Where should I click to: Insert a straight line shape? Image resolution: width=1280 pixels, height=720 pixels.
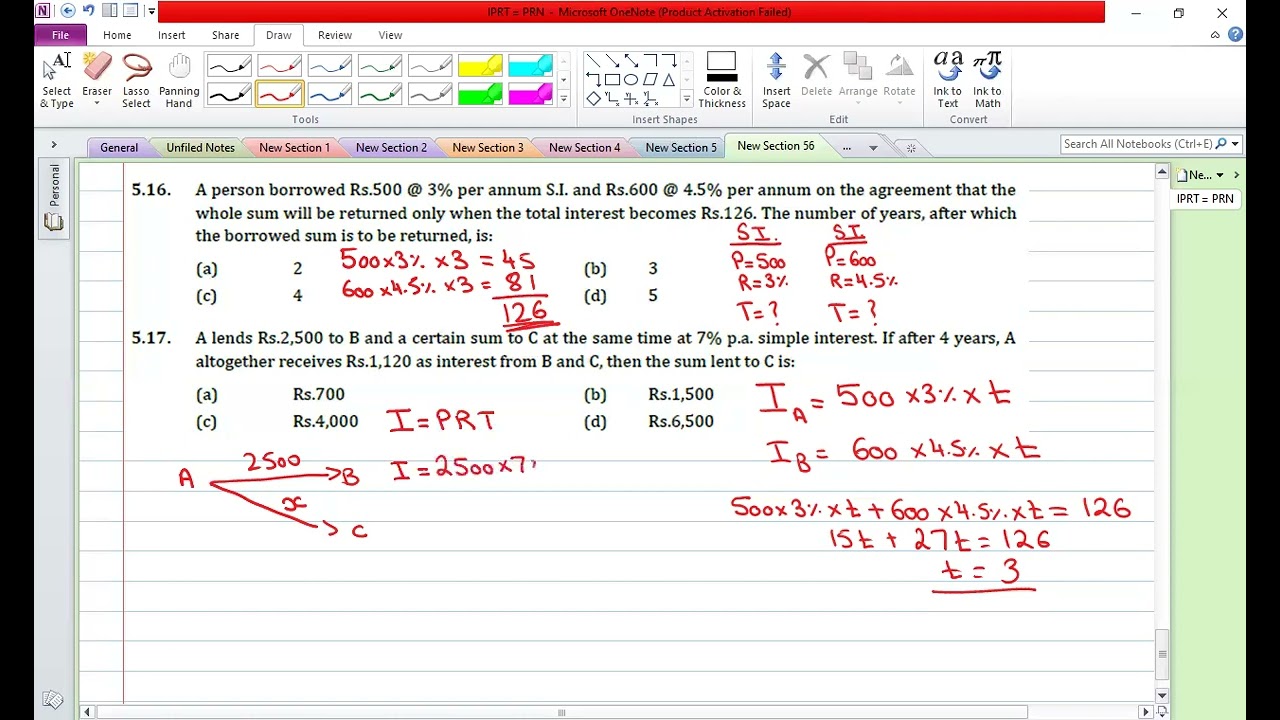(593, 60)
